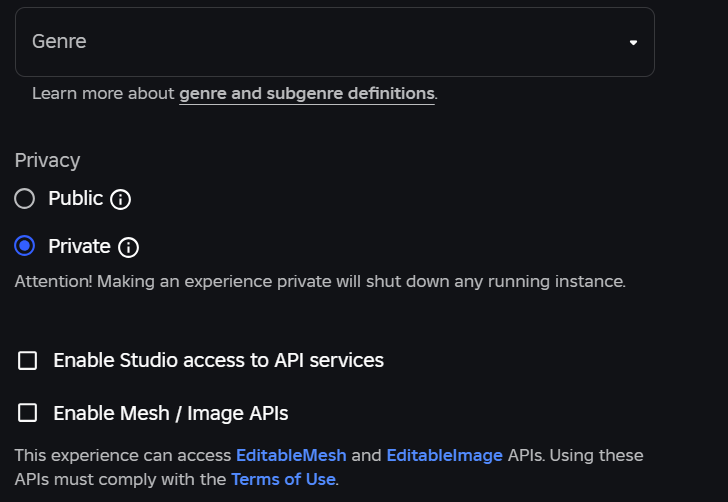Click the 'Private' option label text
The image size is (728, 502).
[79, 246]
